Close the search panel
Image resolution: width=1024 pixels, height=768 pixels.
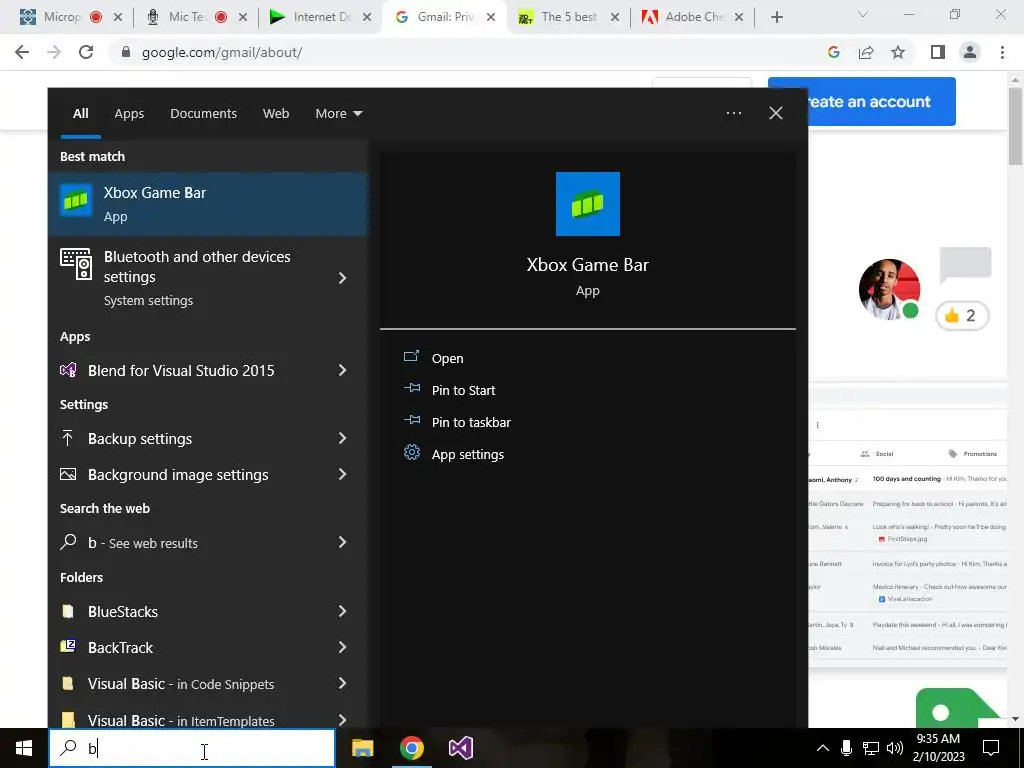[x=775, y=113]
